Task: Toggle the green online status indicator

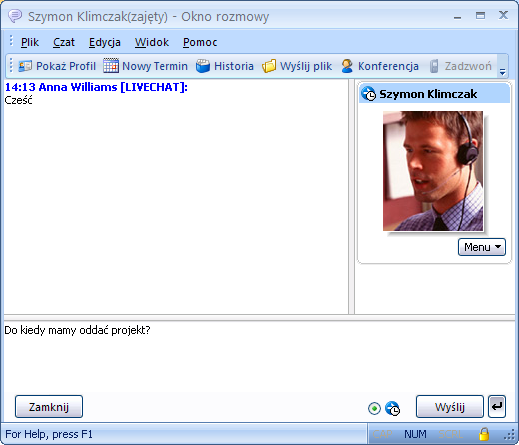Action: pos(374,408)
